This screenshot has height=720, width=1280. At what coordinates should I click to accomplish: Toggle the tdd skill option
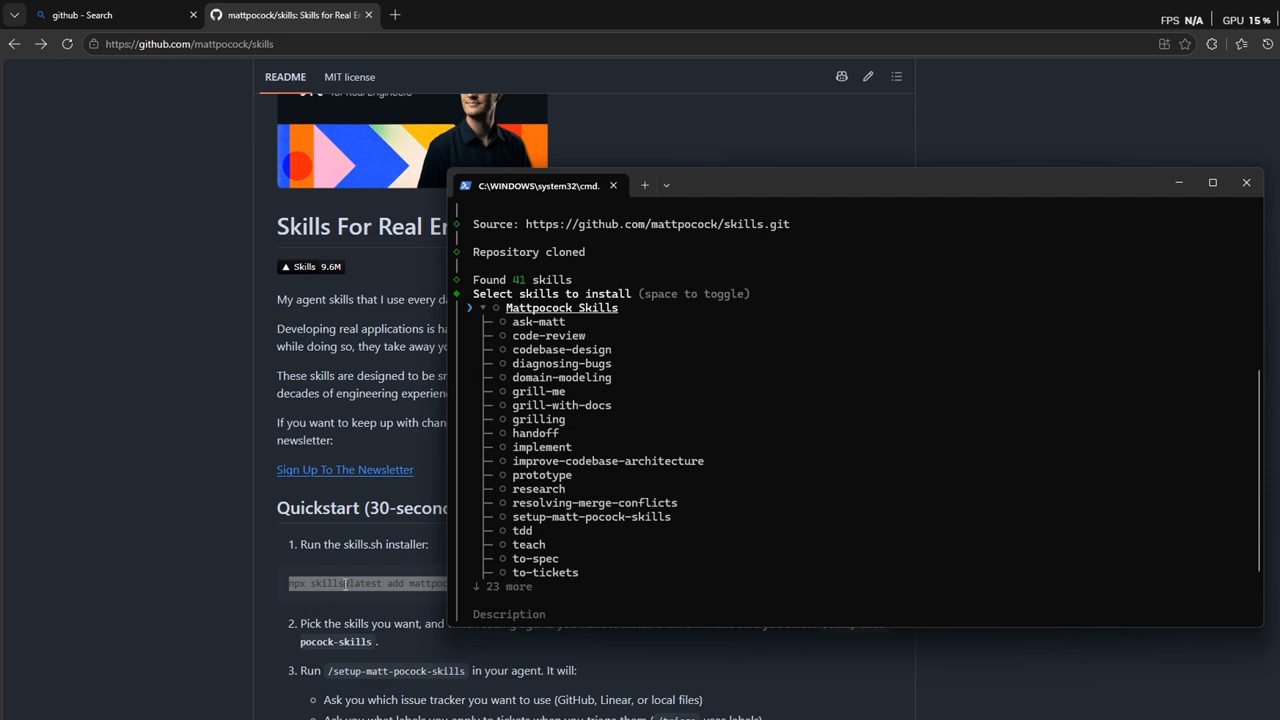point(503,531)
